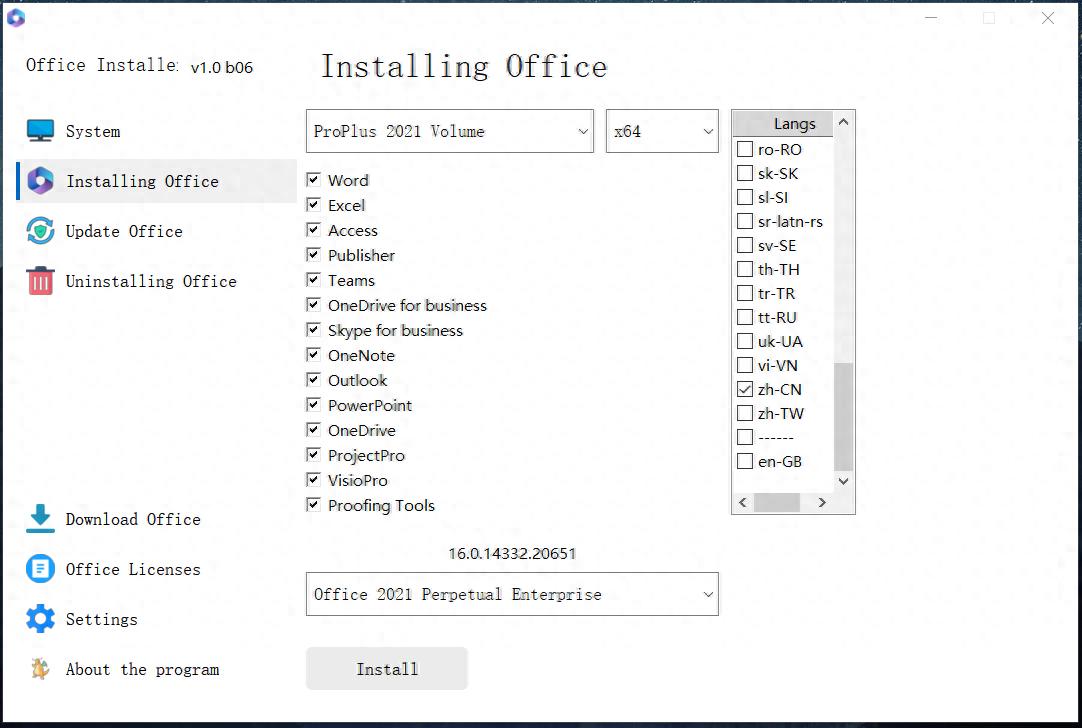Viewport: 1082px width, 728px height.
Task: Open the x64 architecture dropdown
Action: point(662,130)
